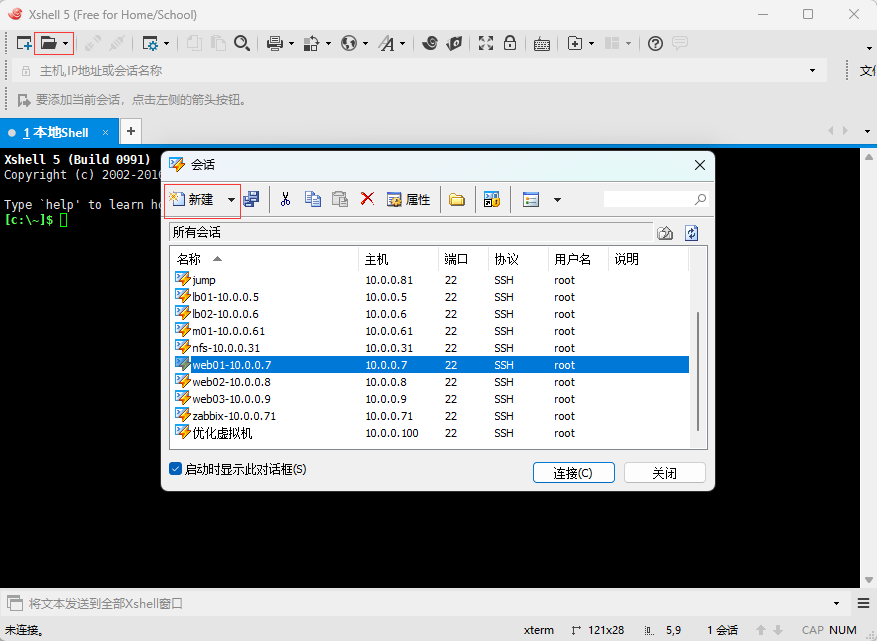
Task: Click the session properties gear icon
Action: coord(150,43)
